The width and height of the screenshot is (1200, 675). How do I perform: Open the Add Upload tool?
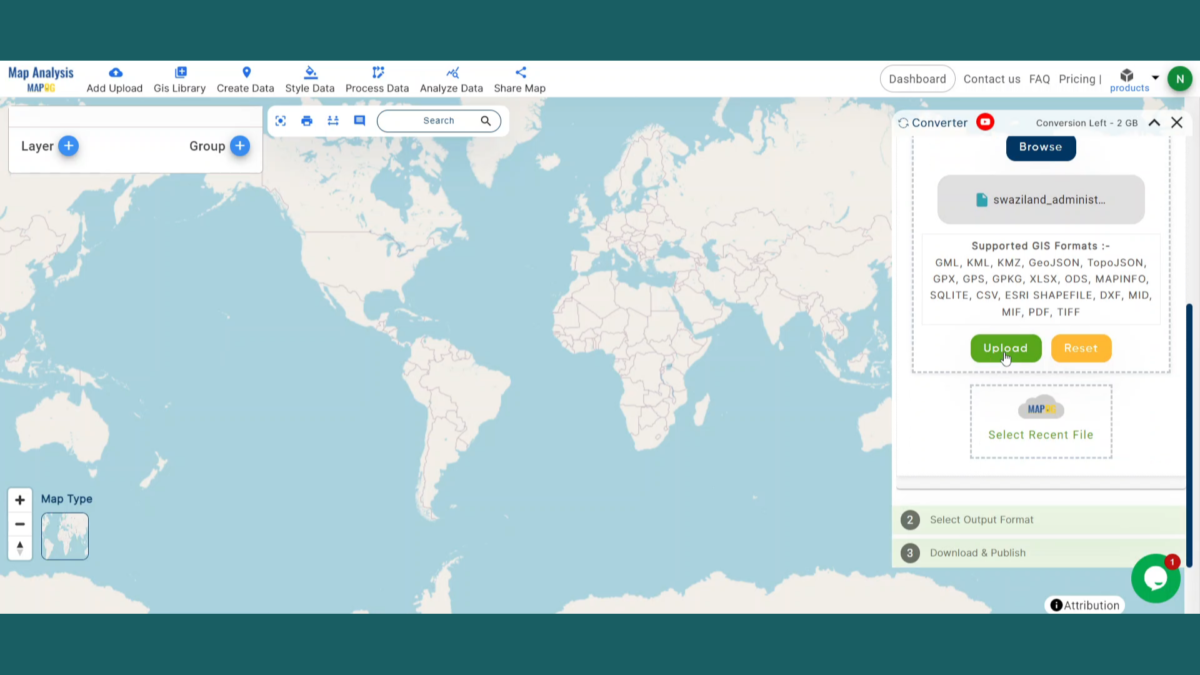pyautogui.click(x=114, y=78)
